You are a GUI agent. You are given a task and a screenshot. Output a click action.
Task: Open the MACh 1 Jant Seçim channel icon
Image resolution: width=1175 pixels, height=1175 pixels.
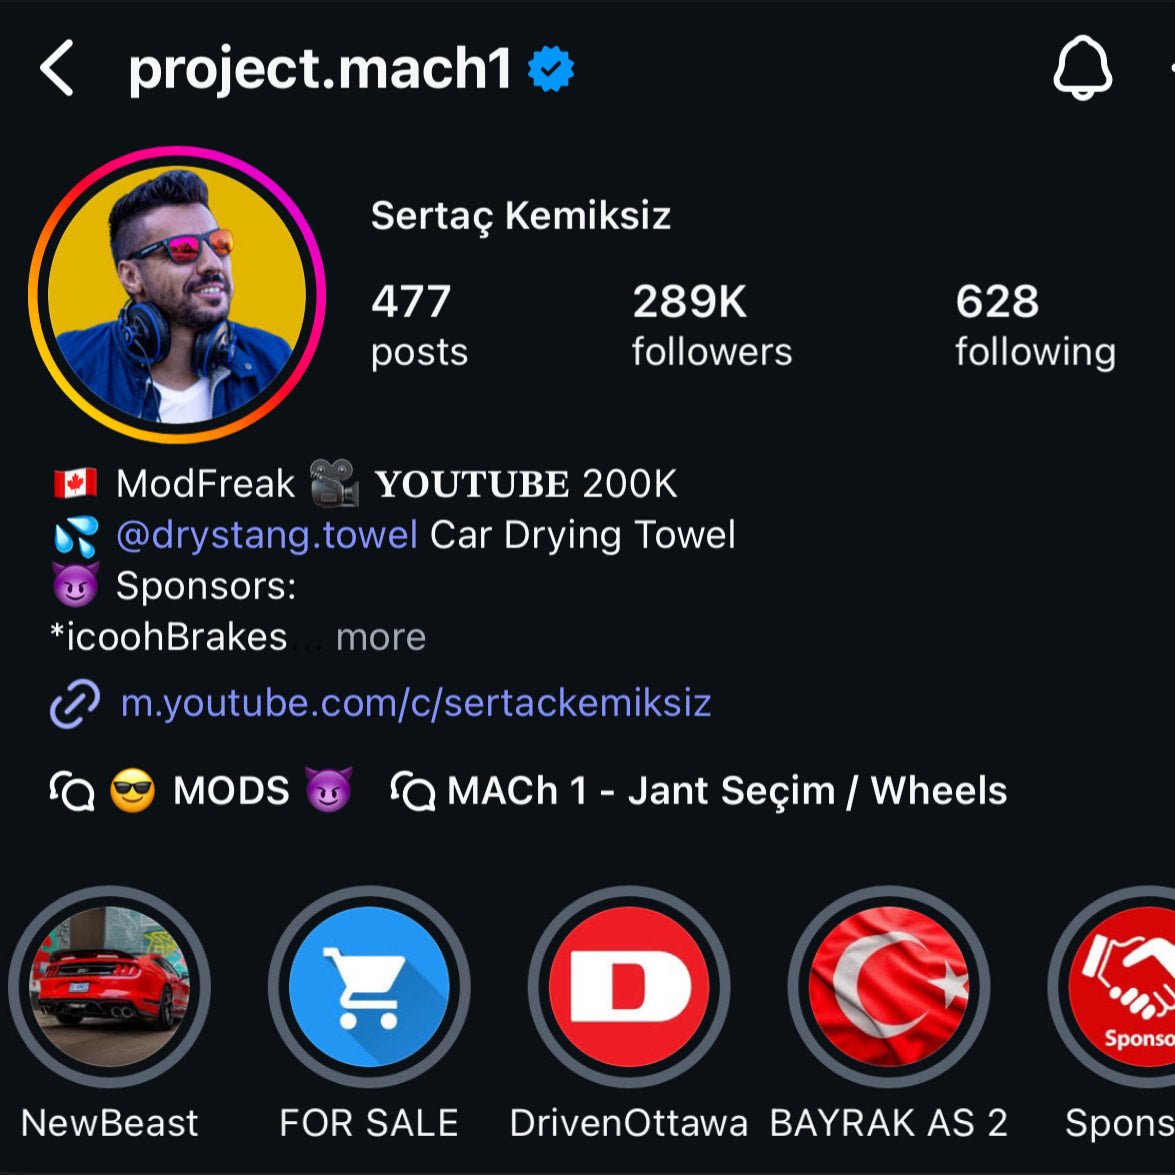pos(412,791)
